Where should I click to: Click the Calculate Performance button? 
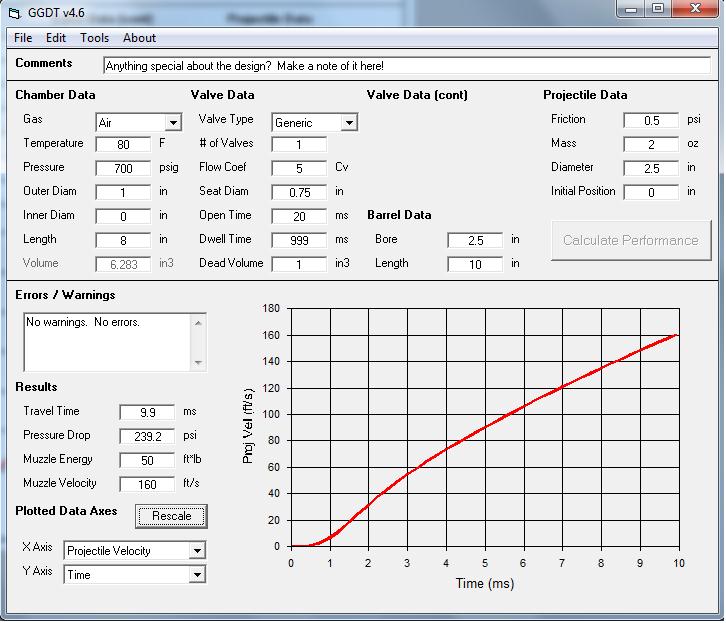630,240
